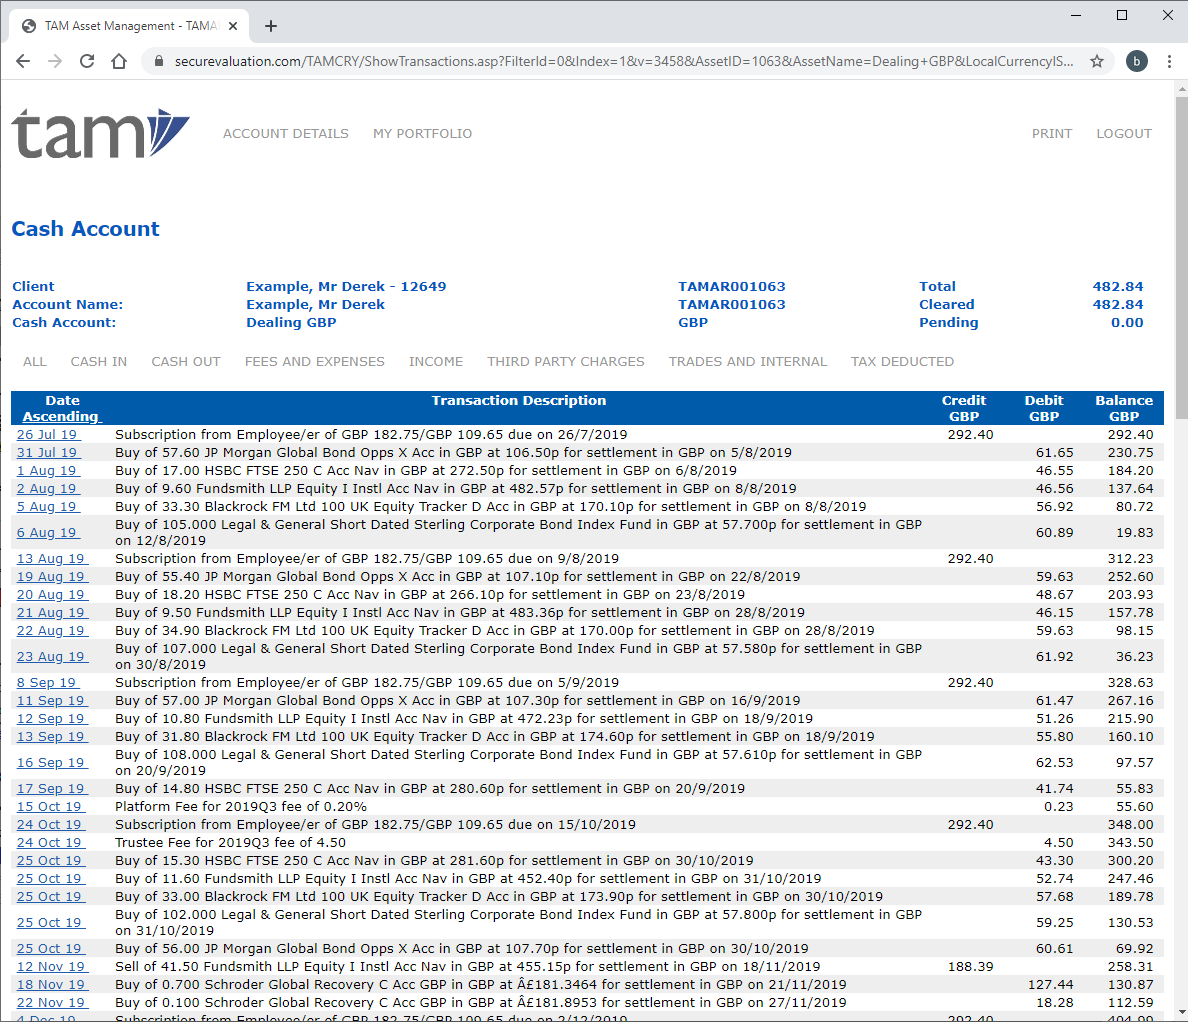Open the 1 Aug 19 transaction
The height and width of the screenshot is (1022, 1188).
click(x=48, y=470)
